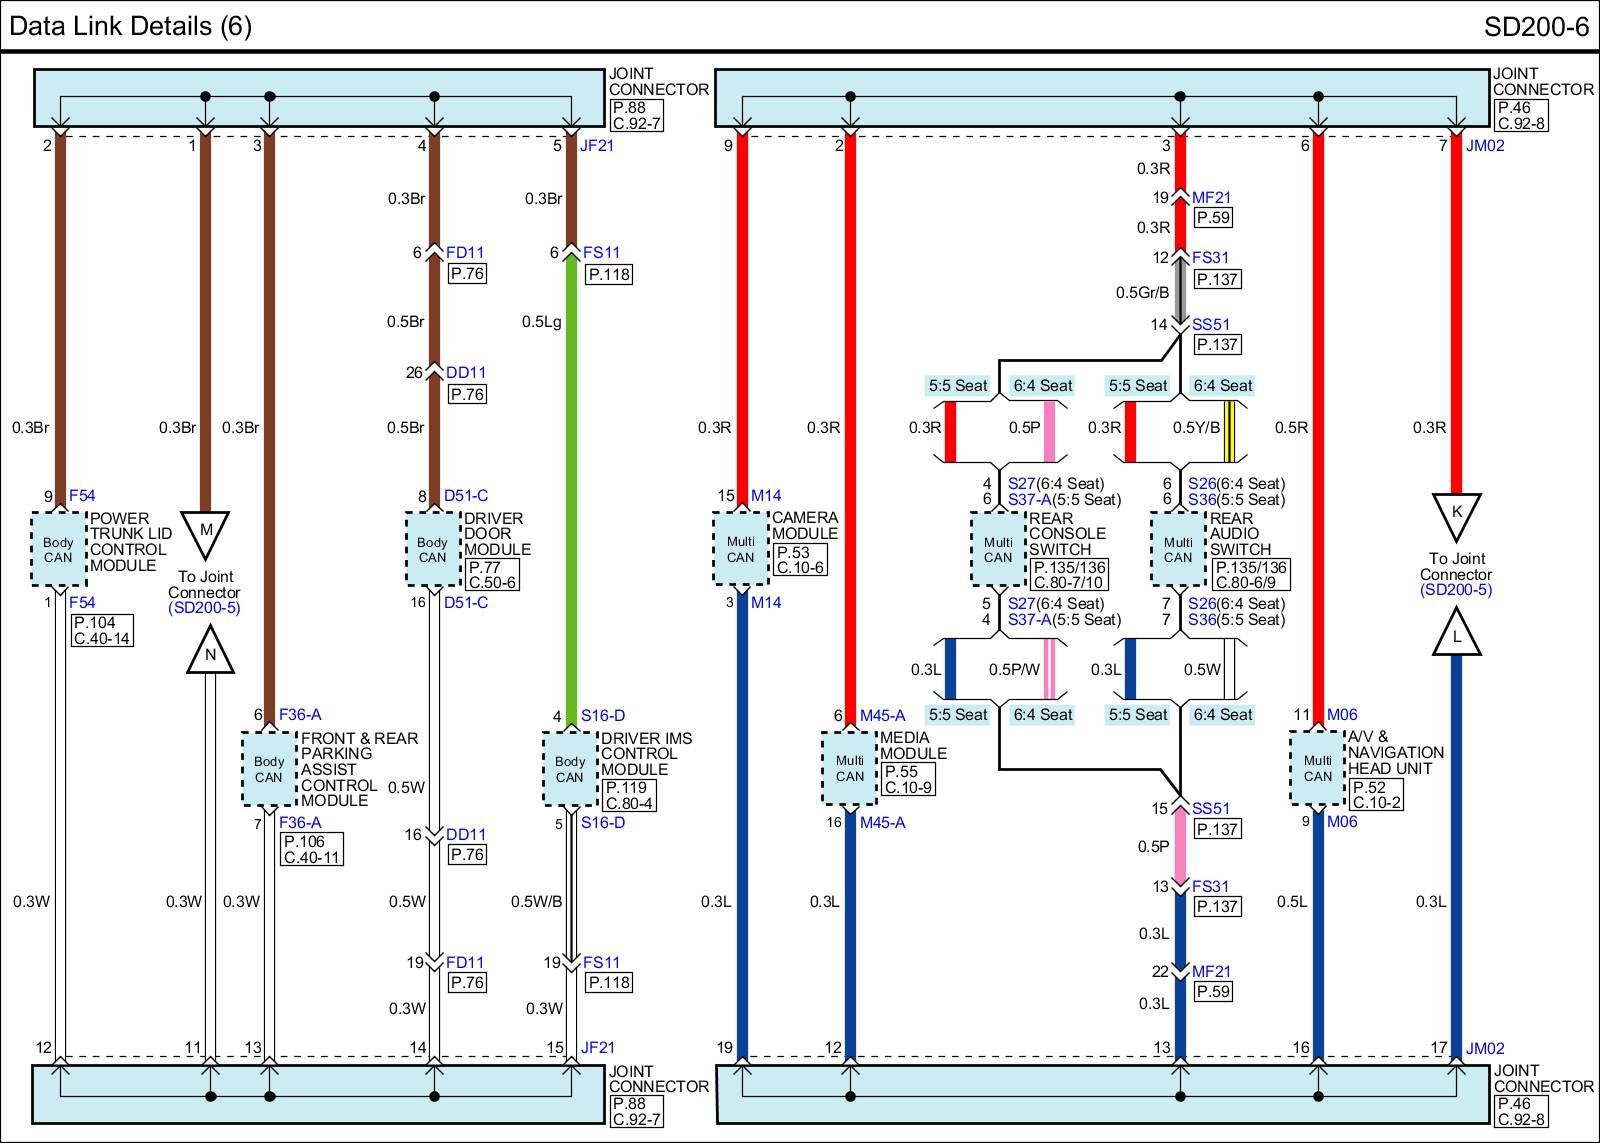Open the SD200-5 link below triangle M
Viewport: 1600px width, 1143px height.
coord(204,608)
